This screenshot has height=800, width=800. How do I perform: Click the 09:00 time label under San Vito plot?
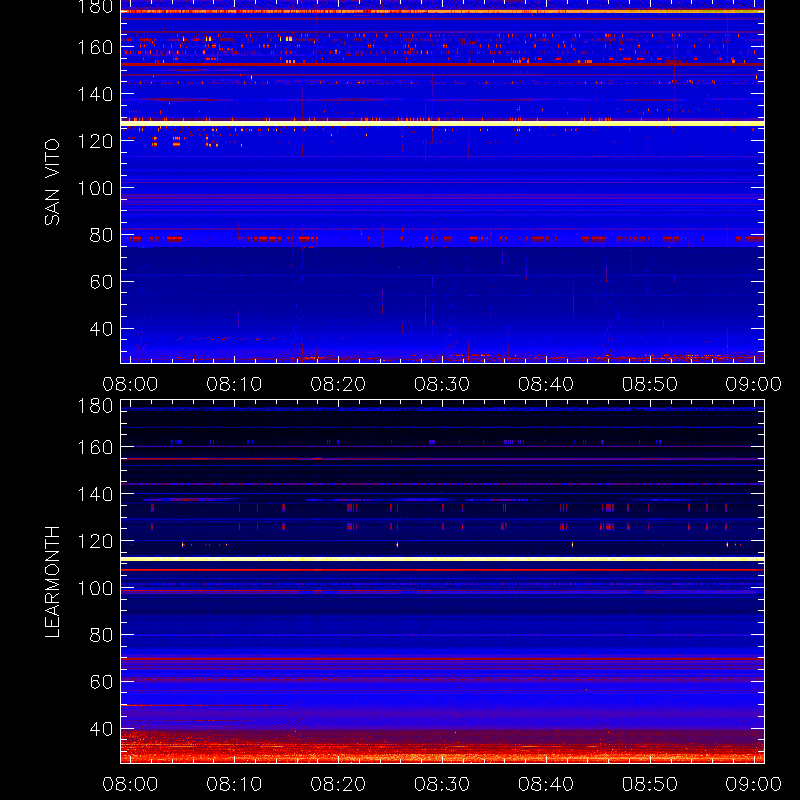[754, 384]
